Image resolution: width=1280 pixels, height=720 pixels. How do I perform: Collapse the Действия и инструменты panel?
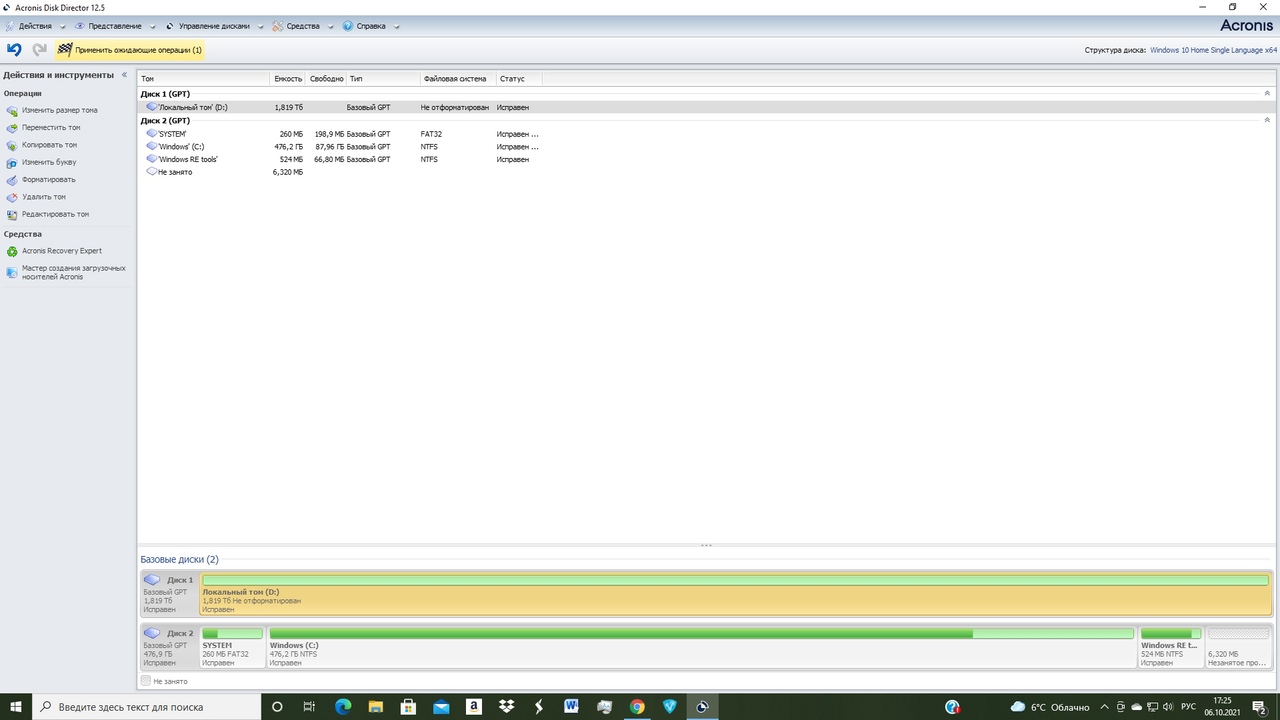[124, 75]
